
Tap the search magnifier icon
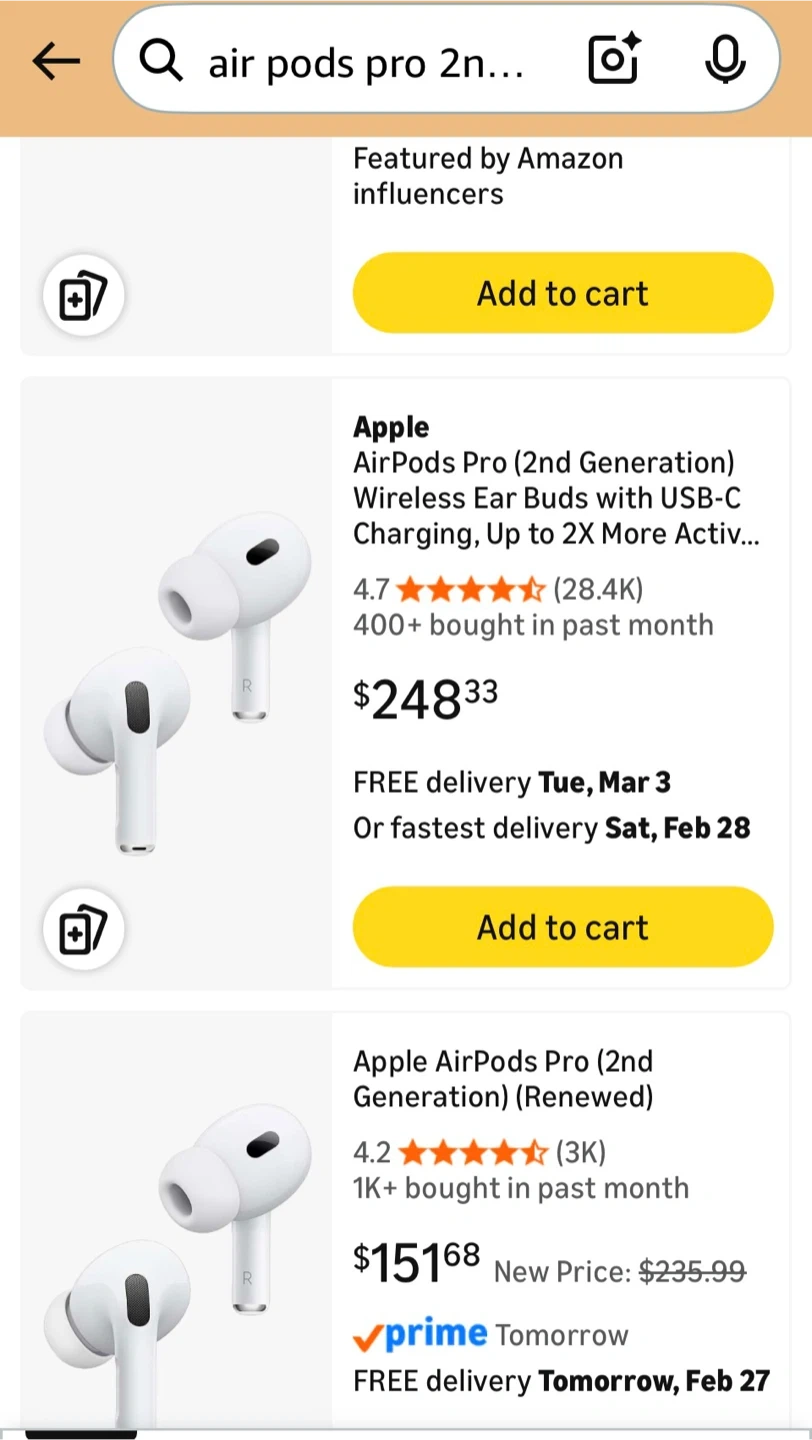tap(161, 62)
